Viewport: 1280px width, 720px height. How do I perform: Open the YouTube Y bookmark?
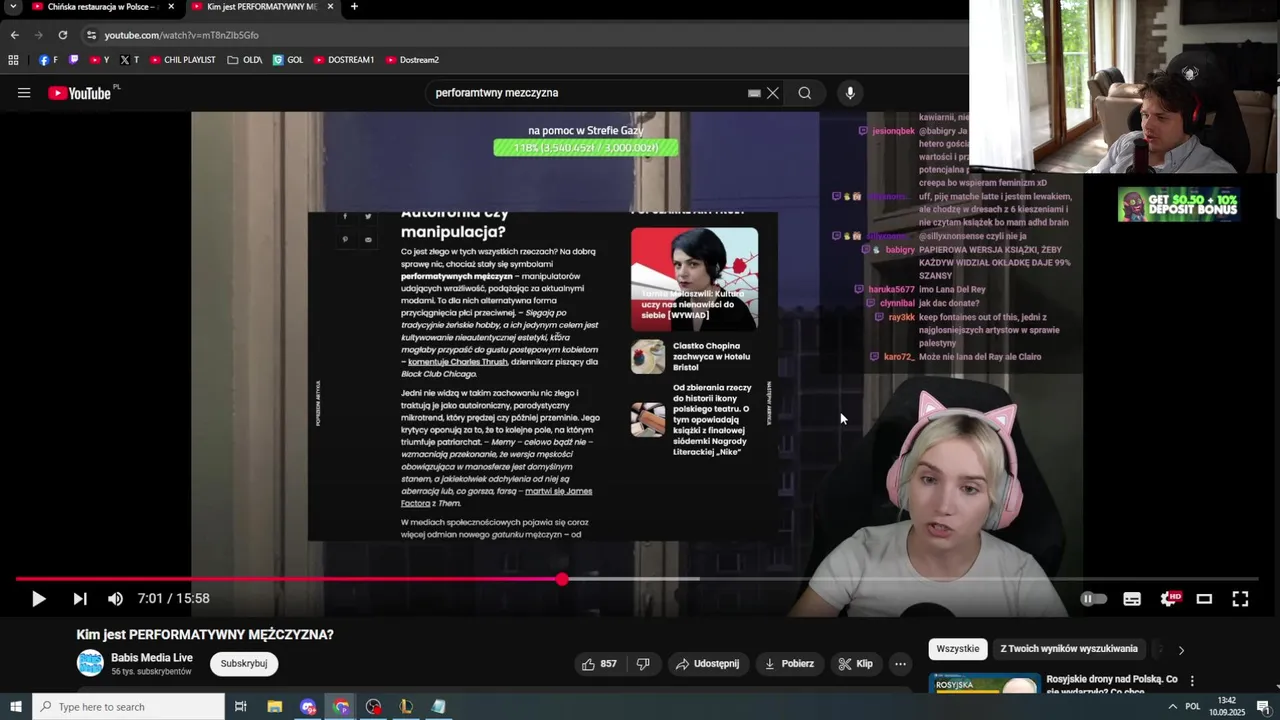coord(100,60)
